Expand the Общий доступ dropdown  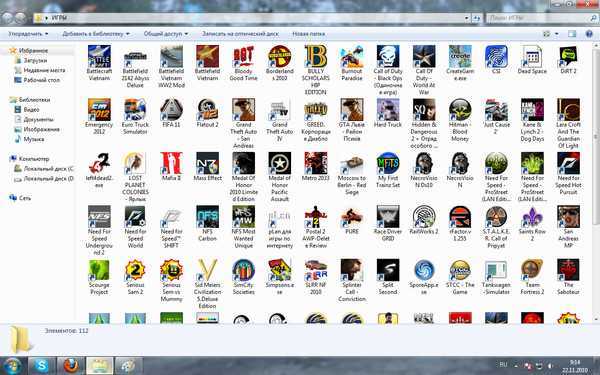(166, 34)
